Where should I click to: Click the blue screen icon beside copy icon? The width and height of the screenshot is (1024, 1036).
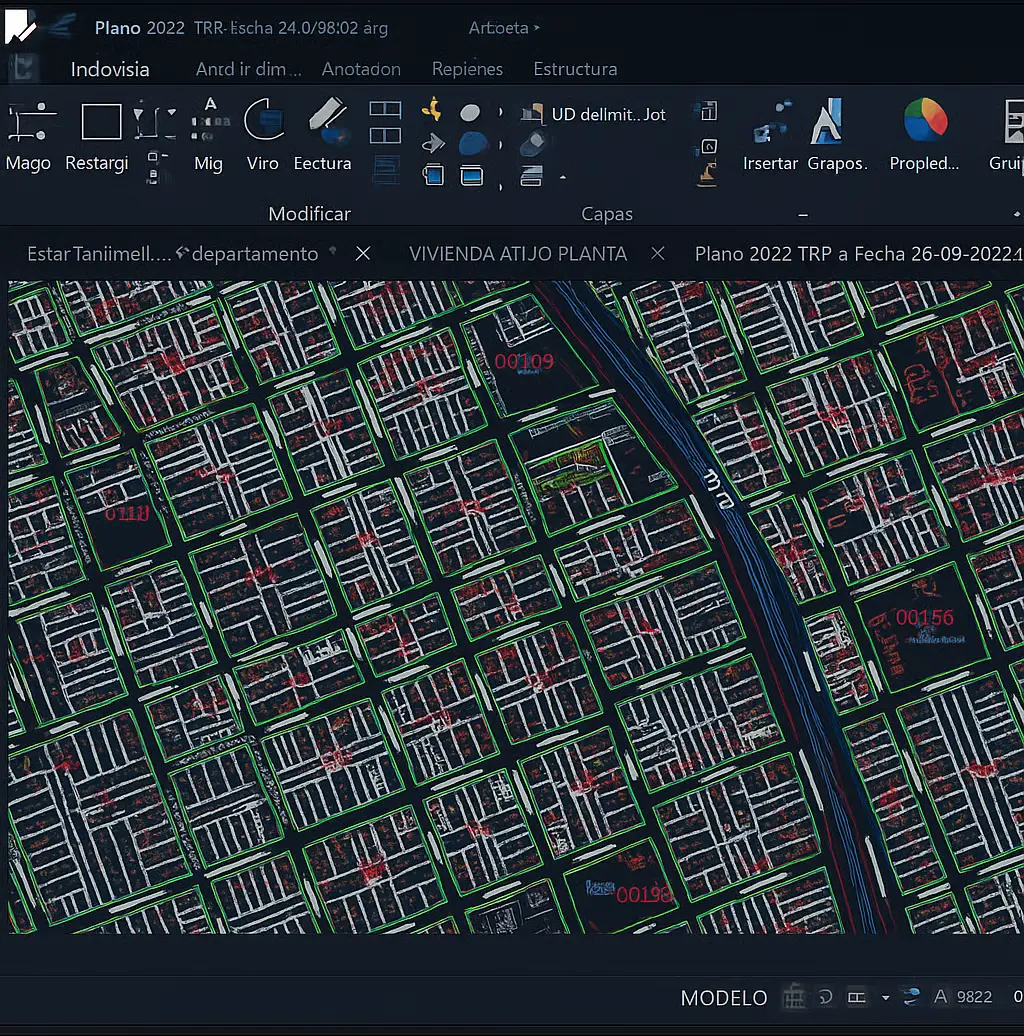472,176
